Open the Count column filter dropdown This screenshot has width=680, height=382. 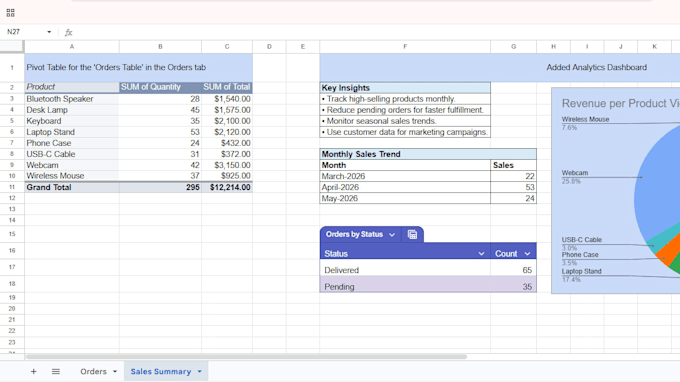pos(527,254)
